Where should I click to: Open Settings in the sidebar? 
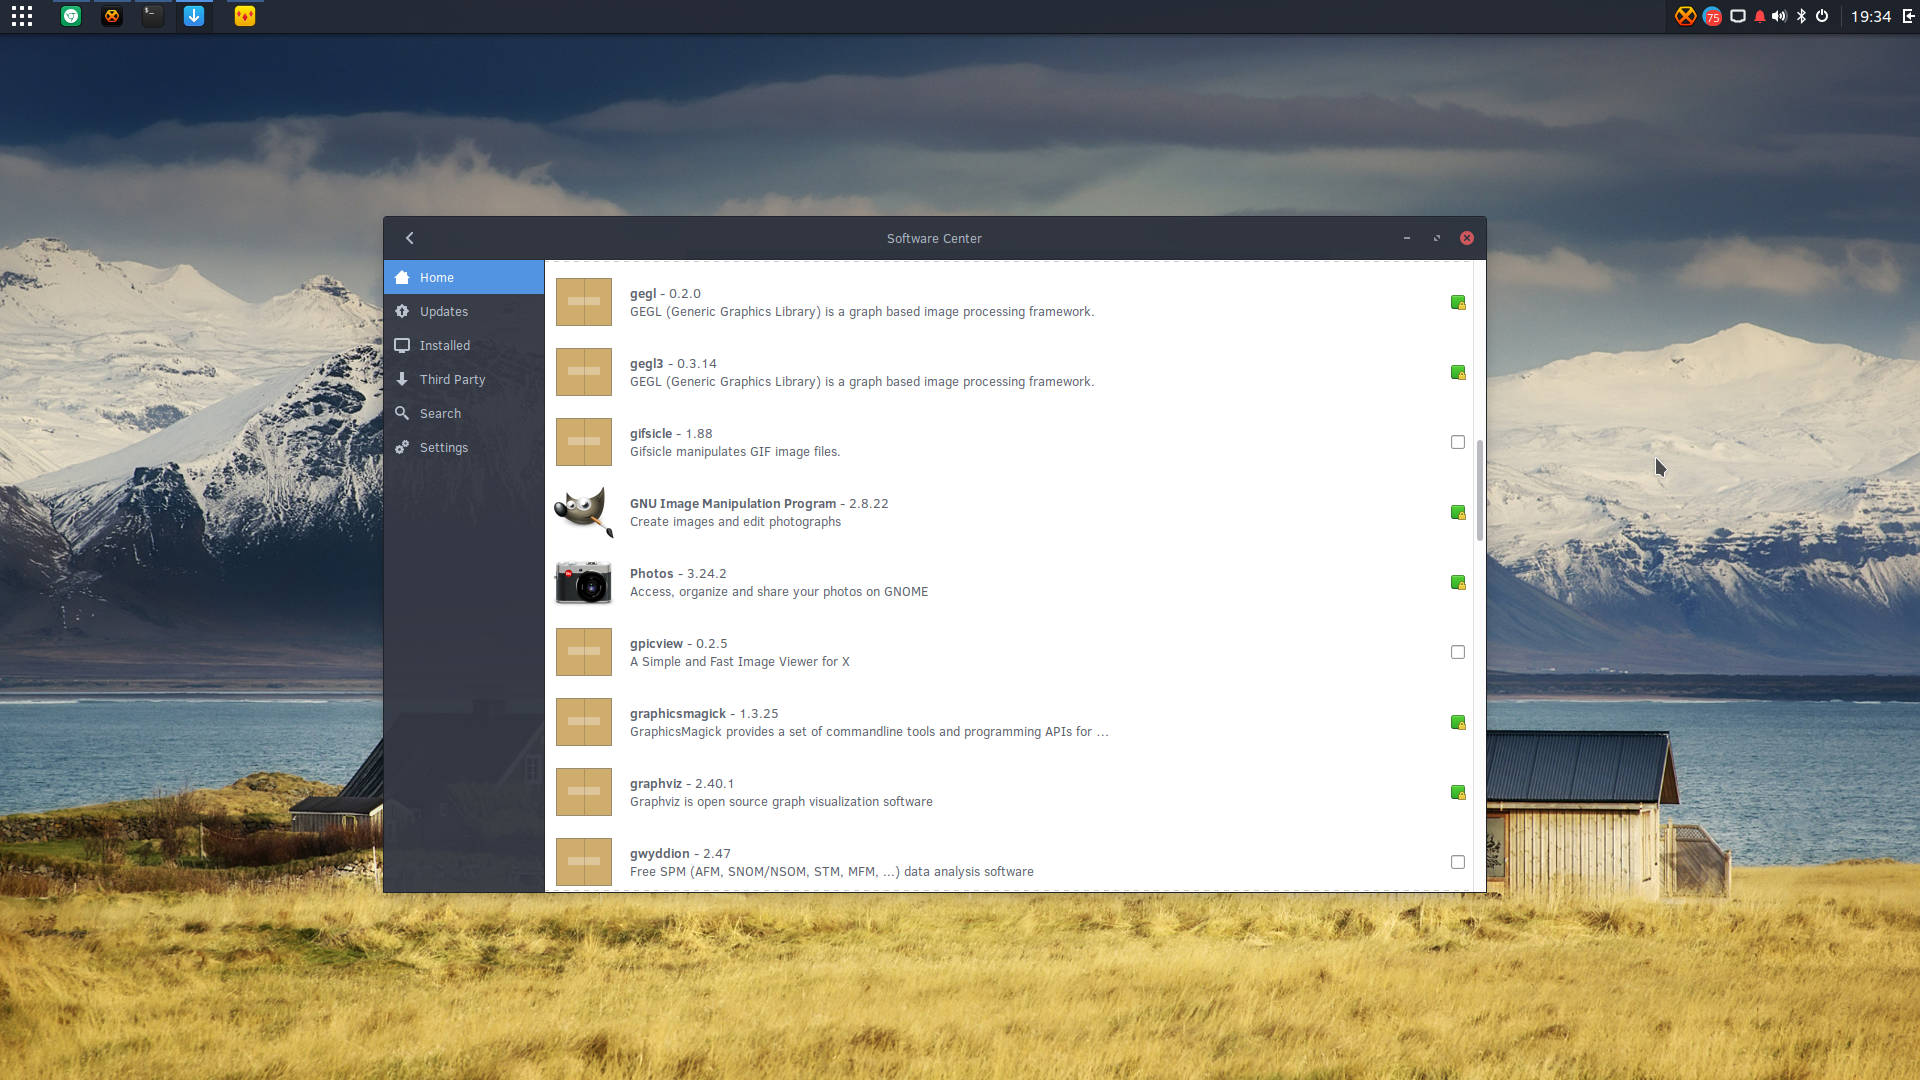click(464, 448)
